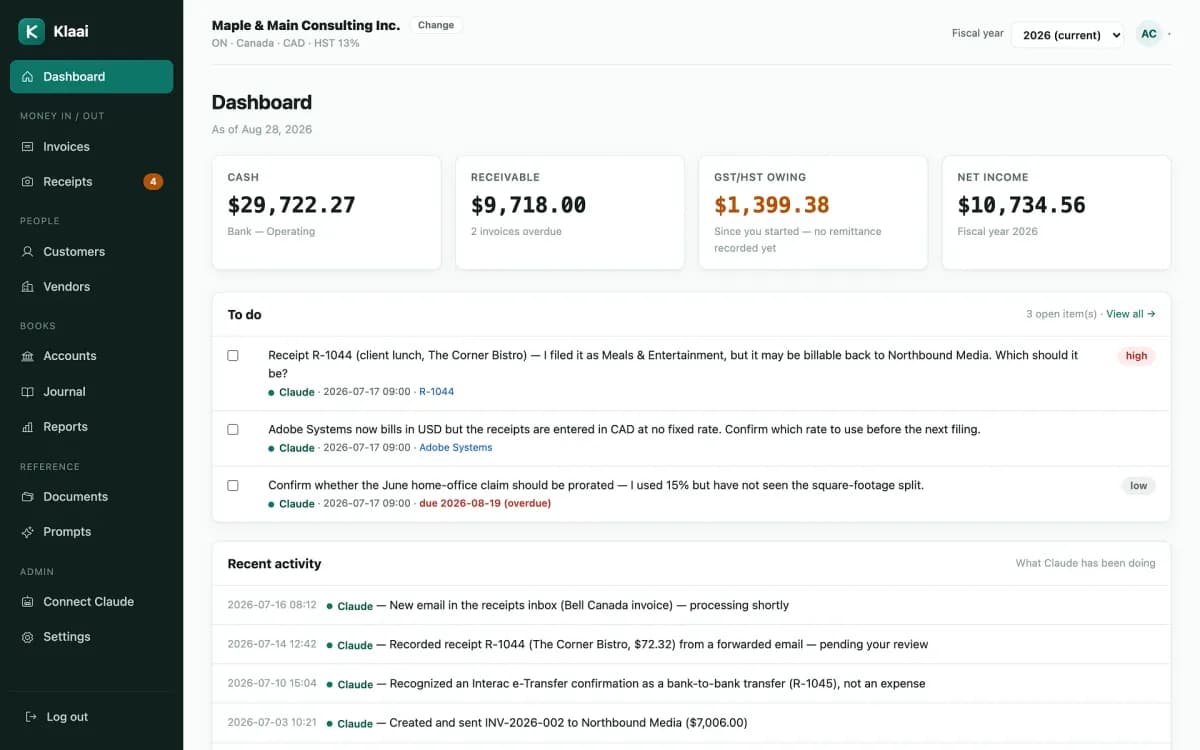Viewport: 1200px width, 750px height.
Task: Click the INV-2026-002 Northbound Media activity entry
Action: [691, 723]
